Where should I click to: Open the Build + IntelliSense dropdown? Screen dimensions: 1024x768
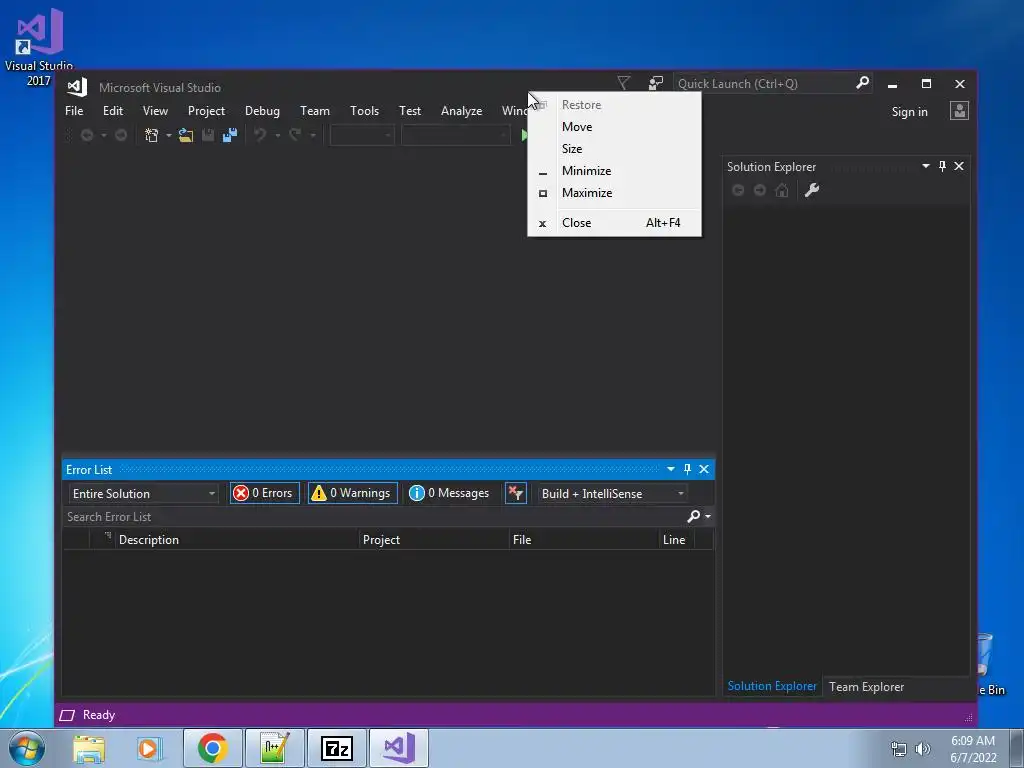(612, 494)
